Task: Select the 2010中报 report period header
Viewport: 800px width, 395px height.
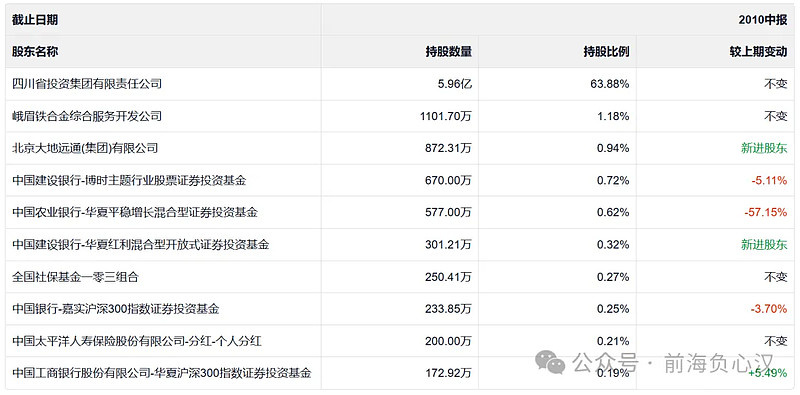Action: pos(763,20)
